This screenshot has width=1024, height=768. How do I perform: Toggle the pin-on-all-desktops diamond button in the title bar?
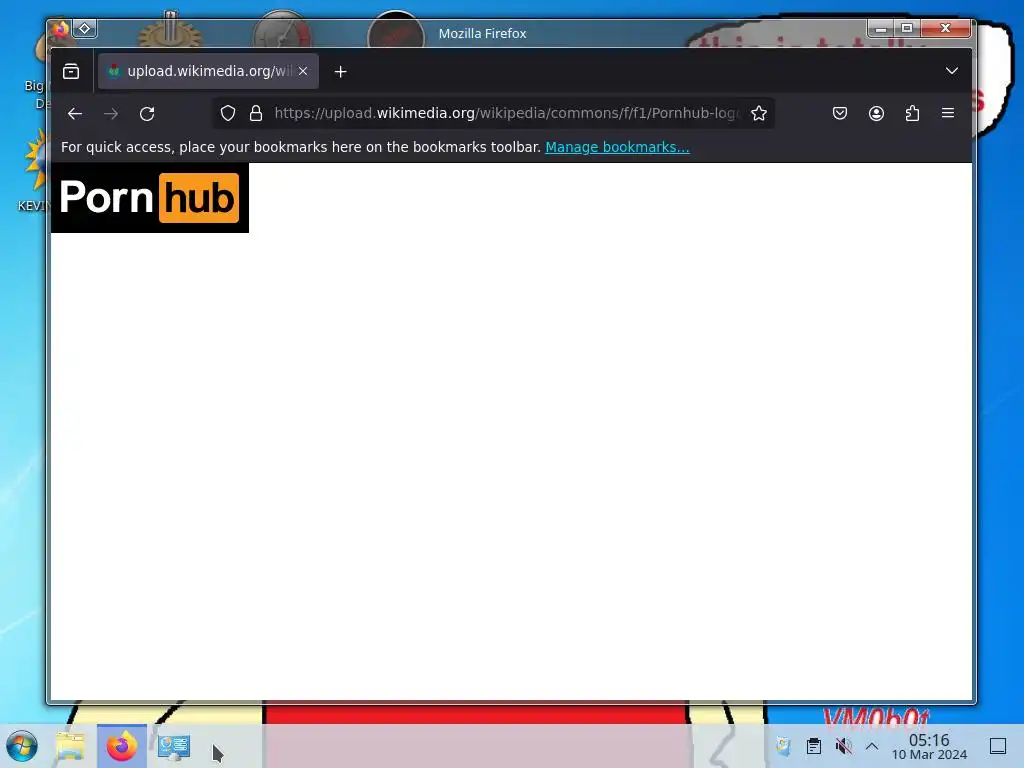pos(85,29)
